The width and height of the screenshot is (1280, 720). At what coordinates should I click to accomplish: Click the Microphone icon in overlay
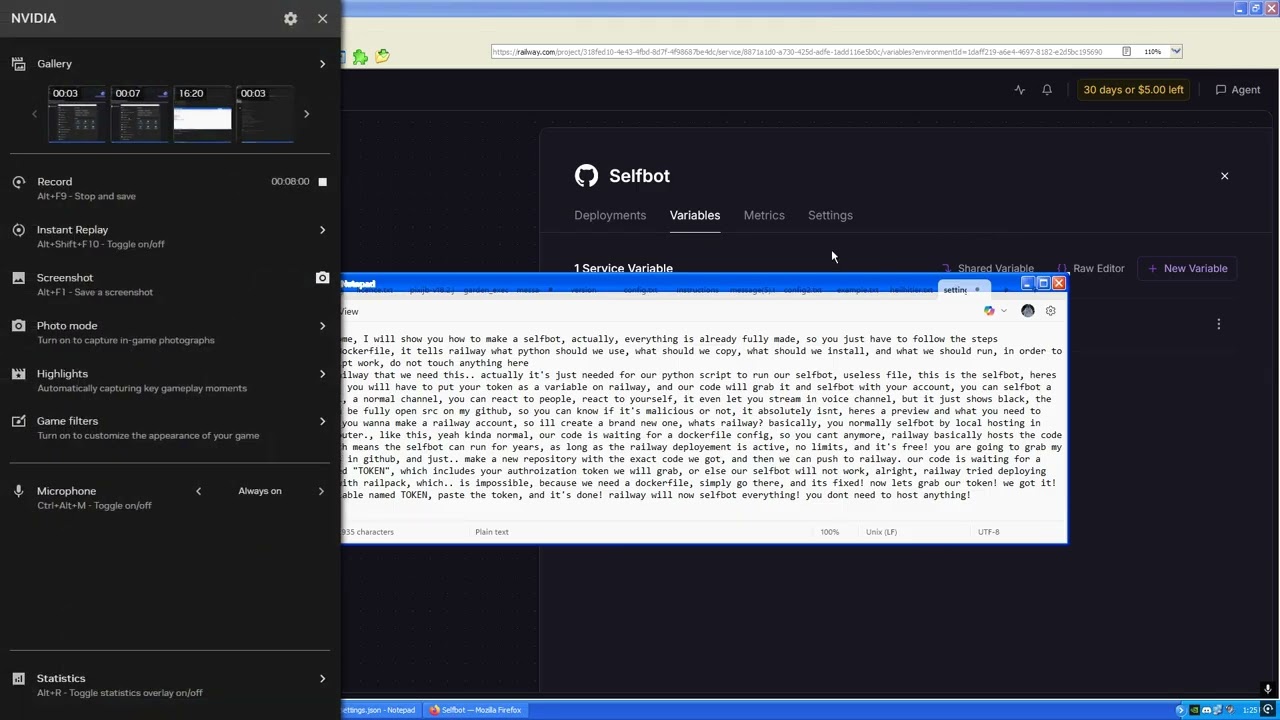(x=18, y=491)
